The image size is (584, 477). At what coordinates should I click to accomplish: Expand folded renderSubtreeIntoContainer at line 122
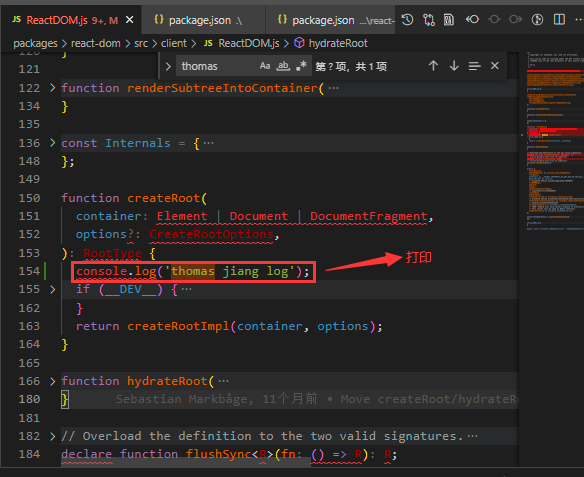coord(53,88)
